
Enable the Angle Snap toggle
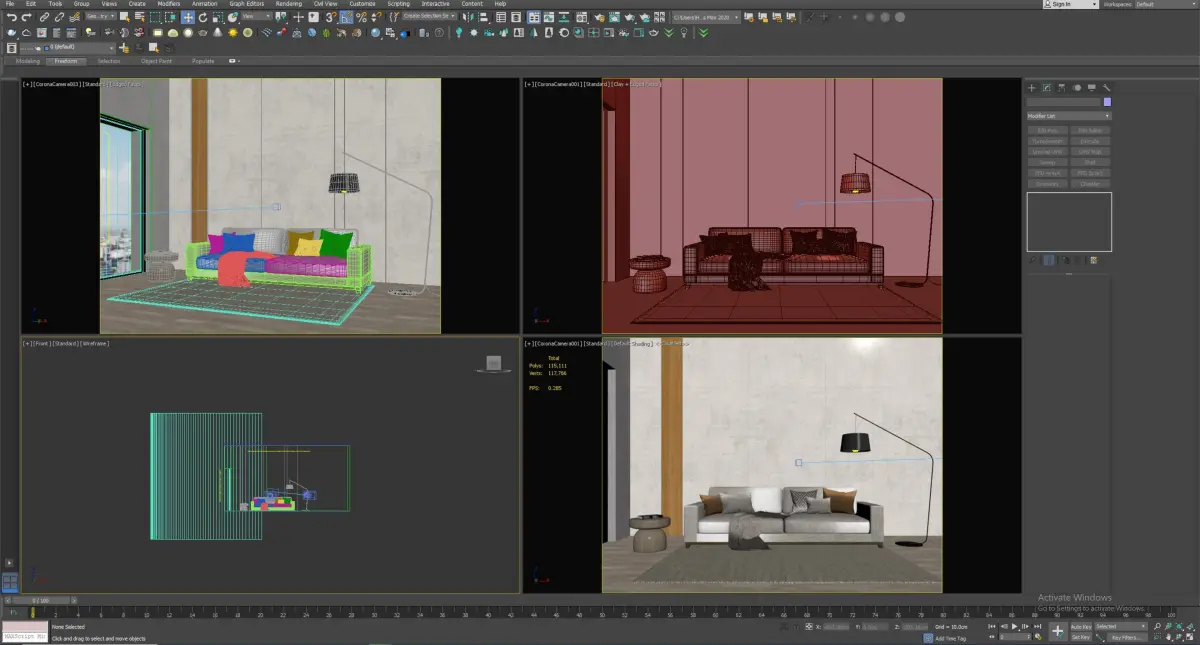pos(346,17)
